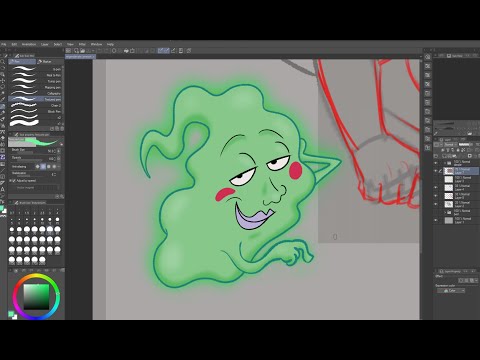The height and width of the screenshot is (360, 480).
Task: Adjust the layer opacity slider
Action: point(467,145)
